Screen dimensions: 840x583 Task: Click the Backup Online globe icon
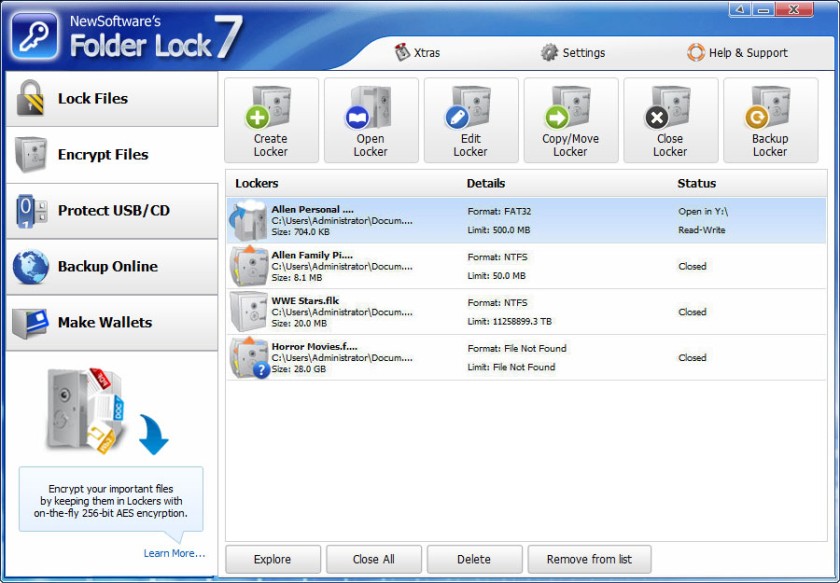click(31, 266)
